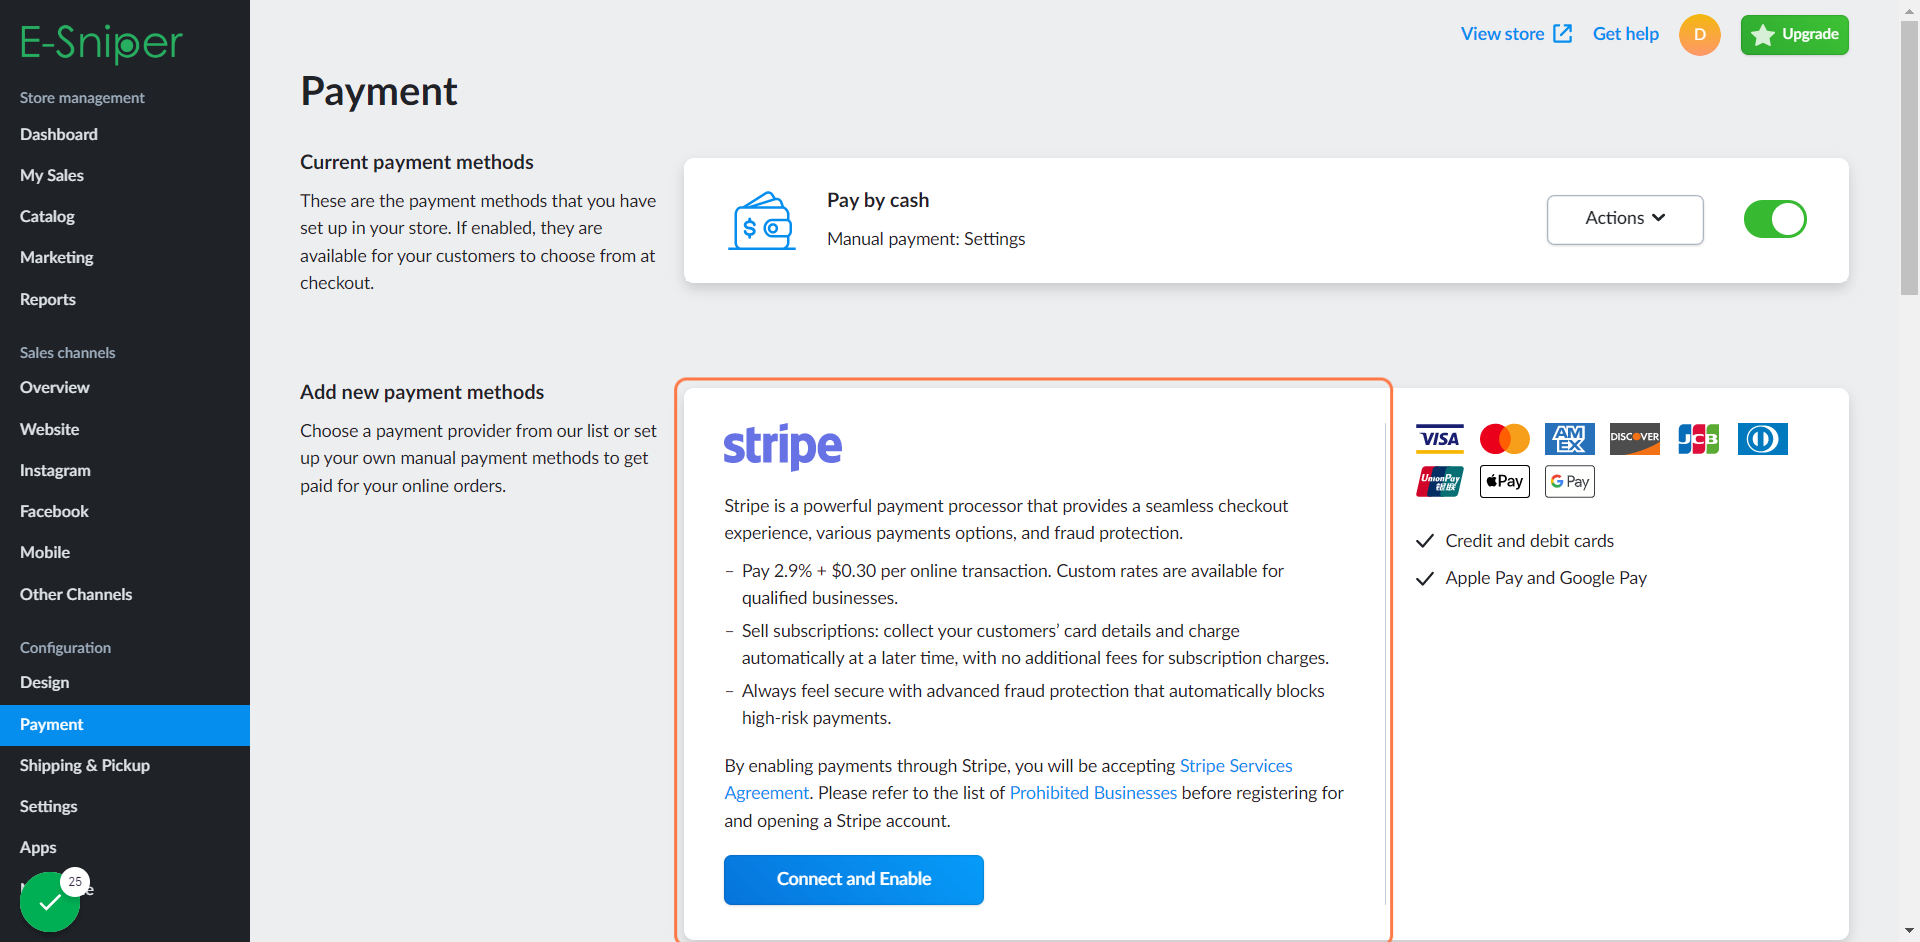The width and height of the screenshot is (1920, 942).
Task: Disable the Pay by cash toggle
Action: 1775,219
